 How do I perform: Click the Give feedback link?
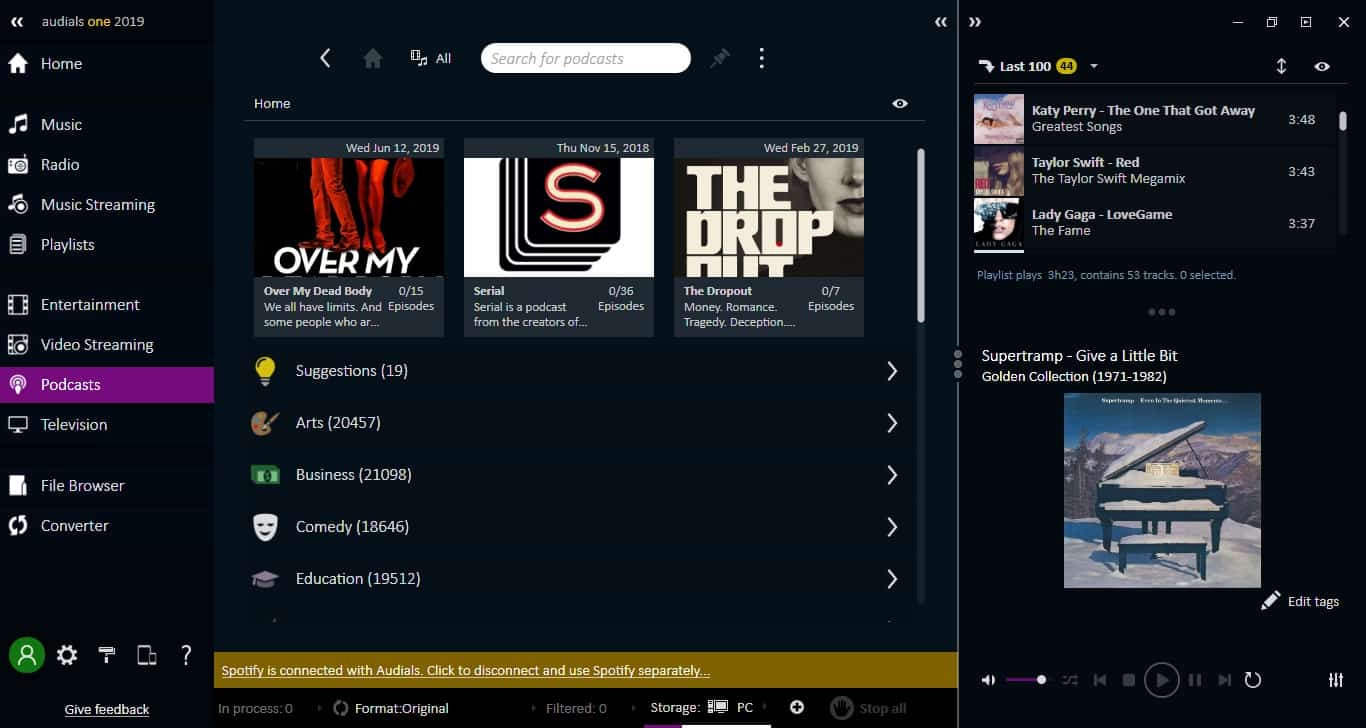coord(107,709)
